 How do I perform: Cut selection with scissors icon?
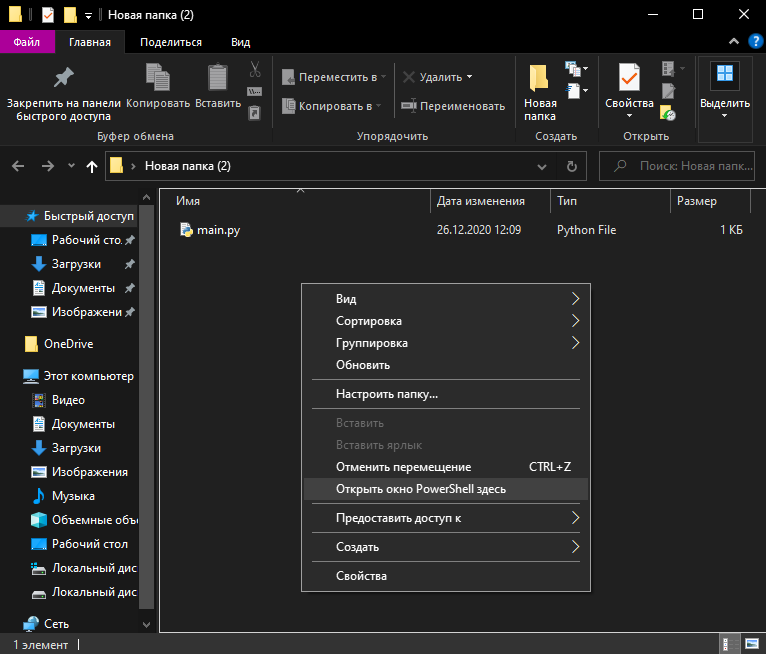click(255, 69)
